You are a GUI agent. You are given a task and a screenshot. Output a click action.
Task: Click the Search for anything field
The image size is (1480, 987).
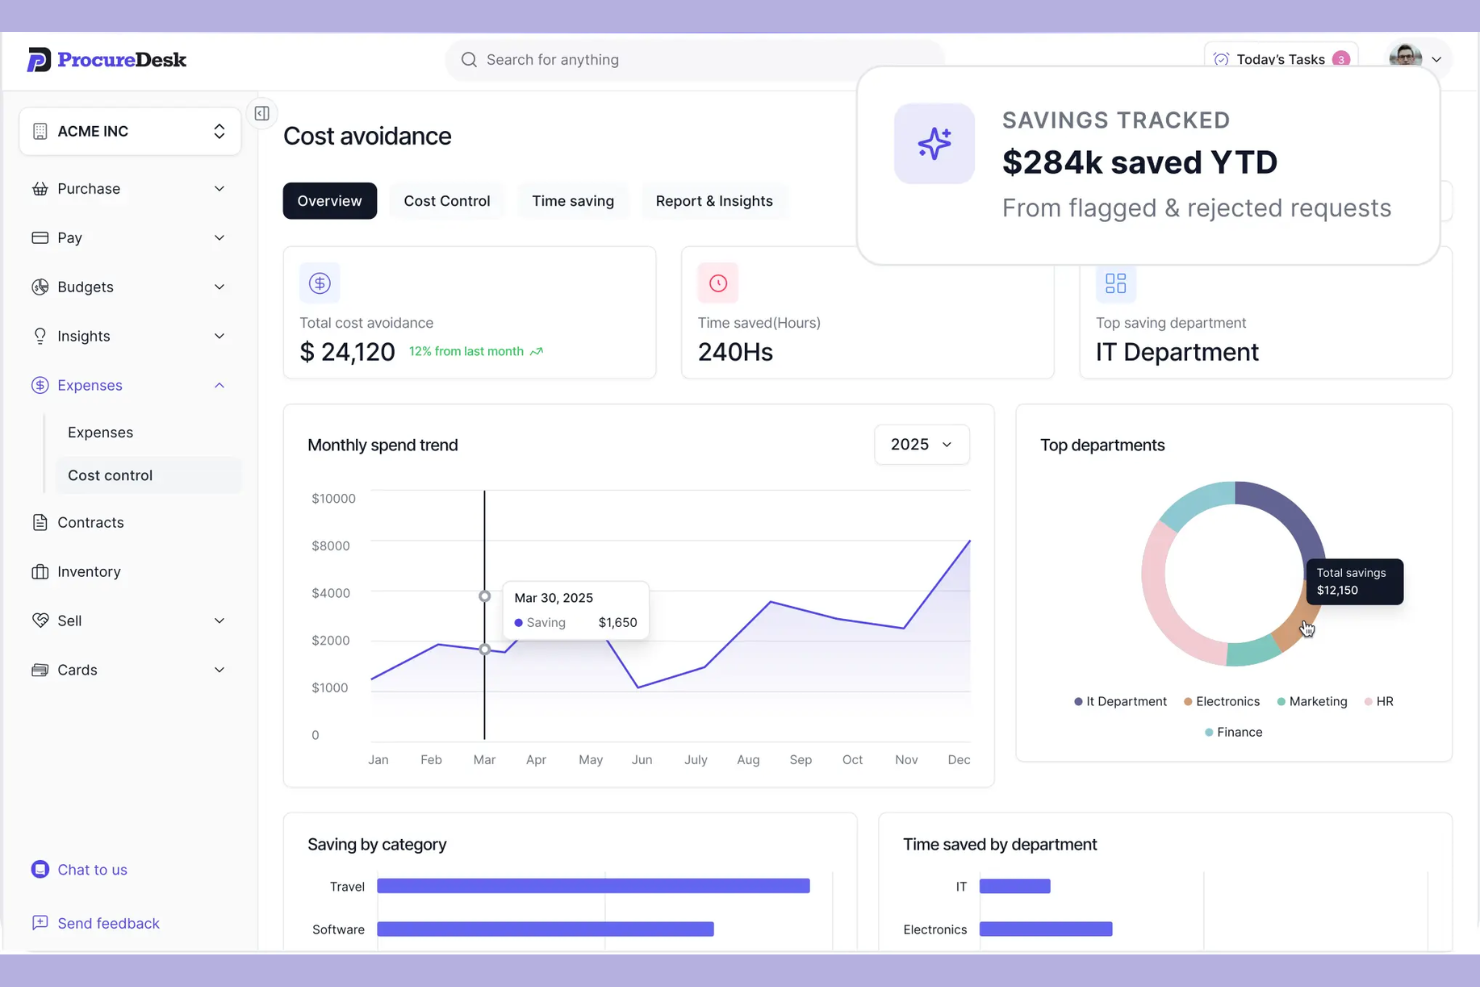coord(695,60)
